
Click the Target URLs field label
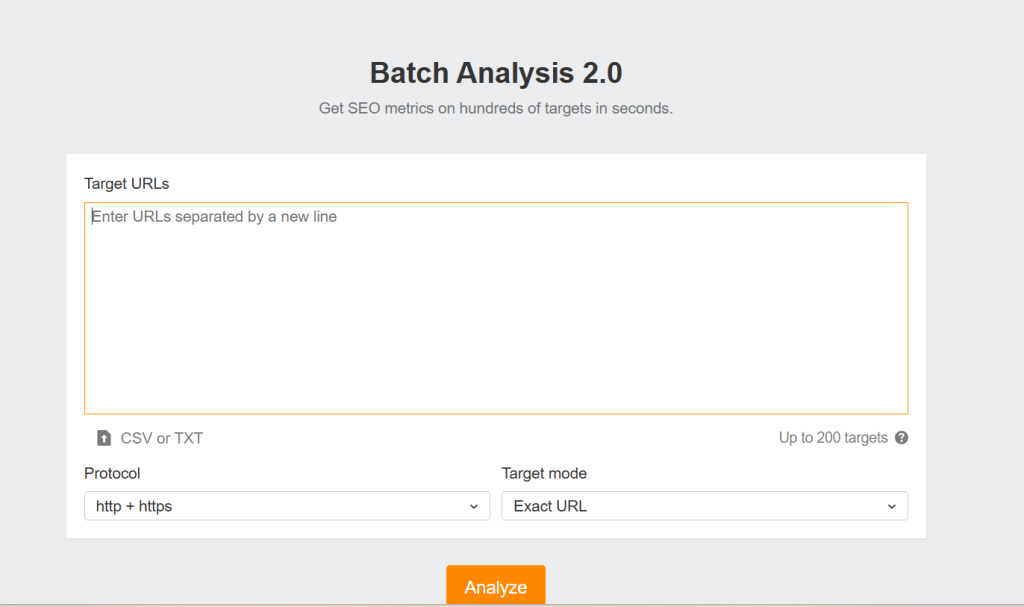(127, 184)
